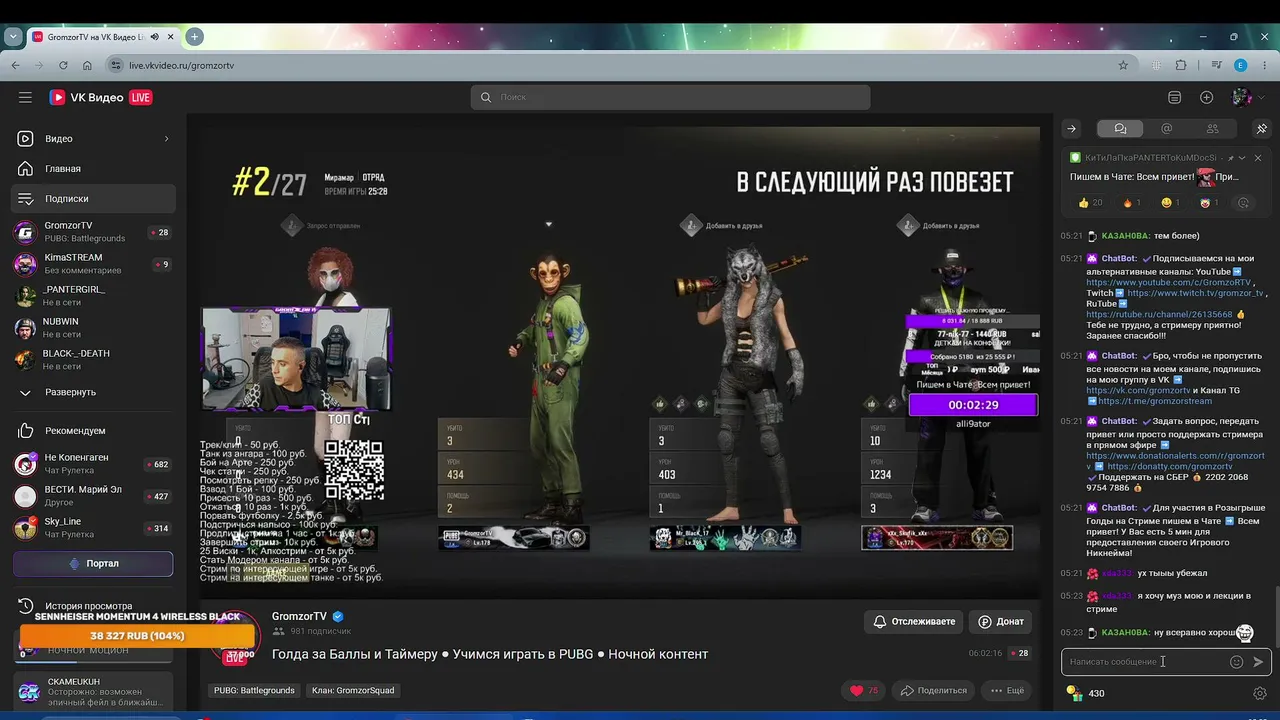Click the plus create icon in the header

click(x=1207, y=97)
